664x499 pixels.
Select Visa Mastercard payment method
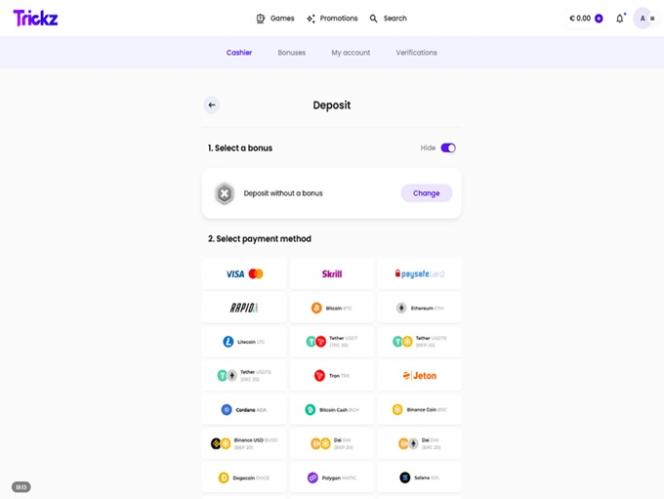(x=244, y=274)
